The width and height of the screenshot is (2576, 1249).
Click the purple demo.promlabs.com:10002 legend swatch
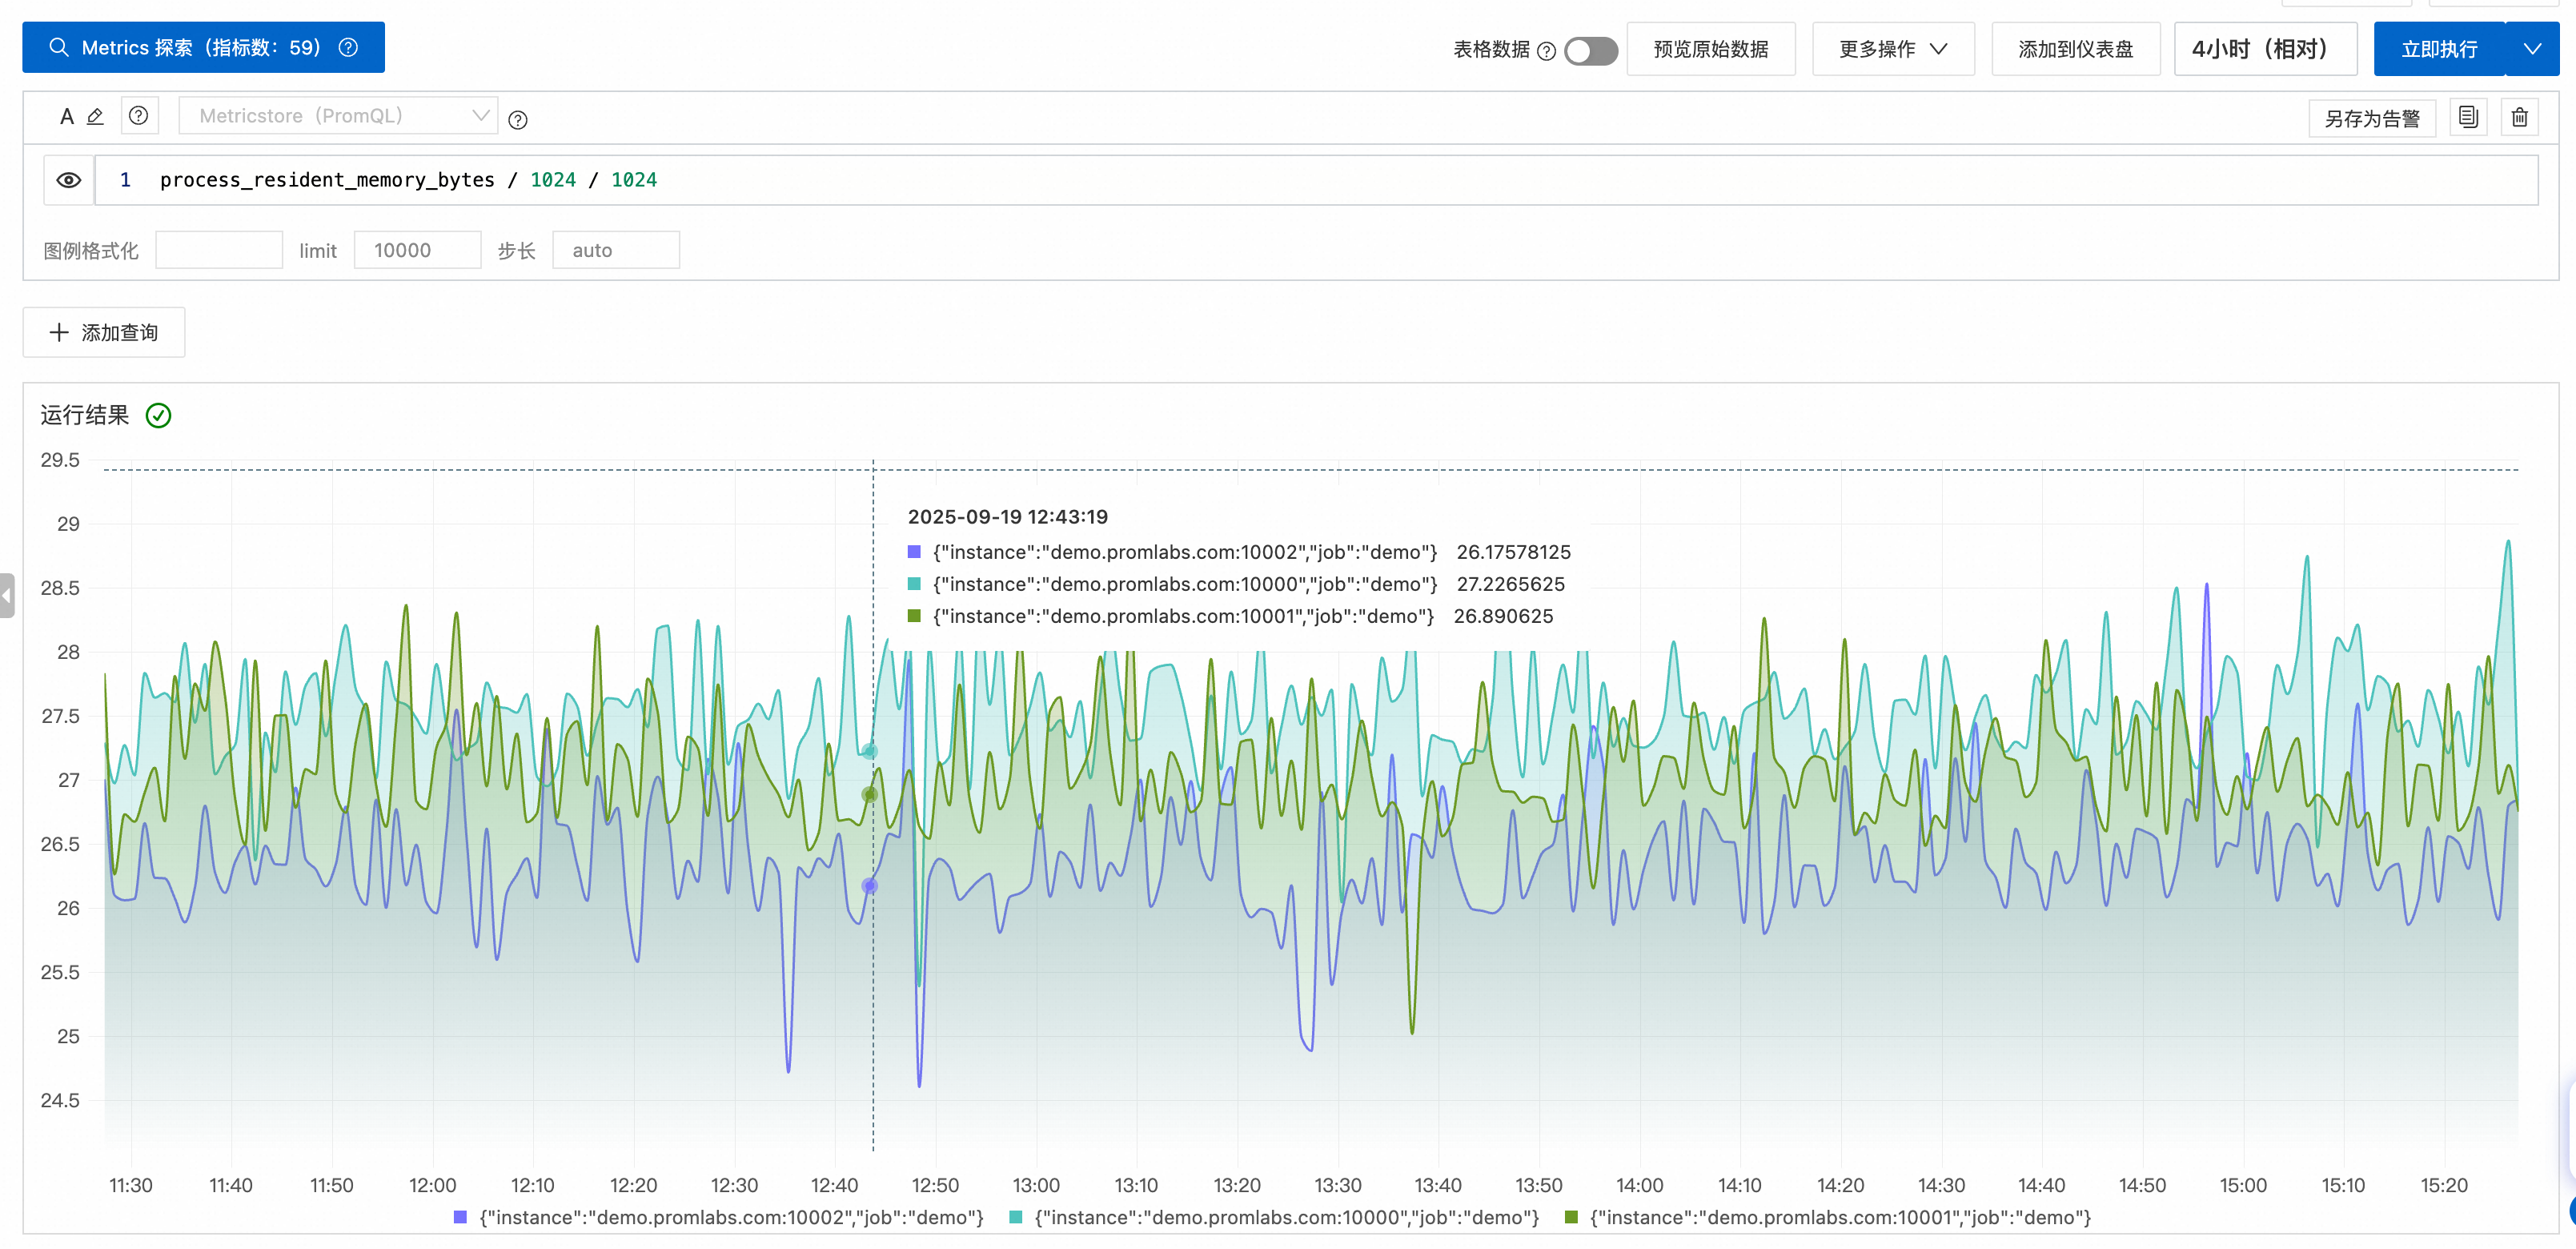[x=460, y=1217]
